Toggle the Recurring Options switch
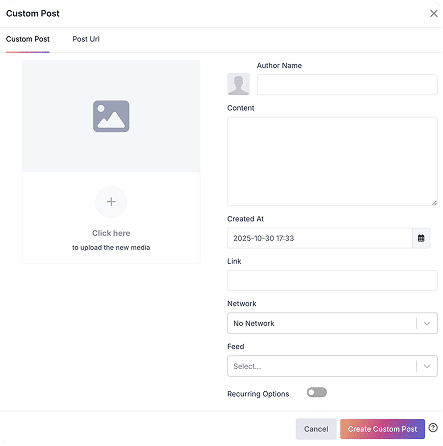 (317, 393)
